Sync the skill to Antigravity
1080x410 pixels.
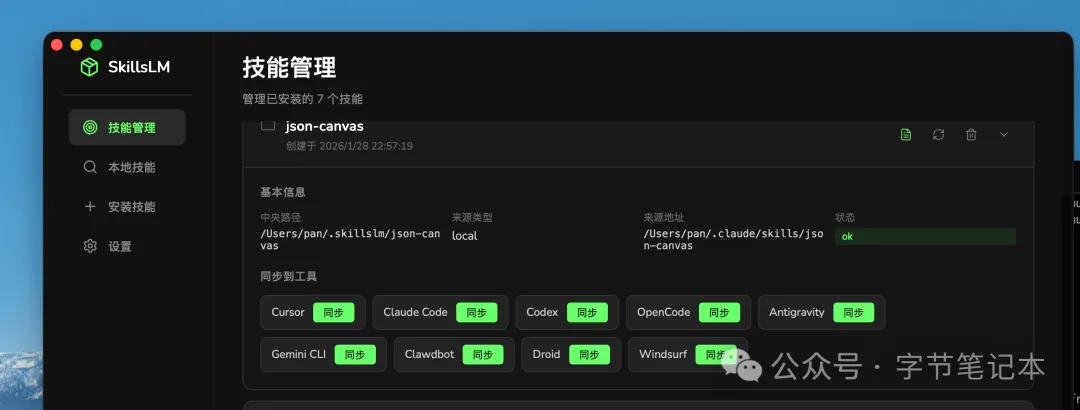853,312
